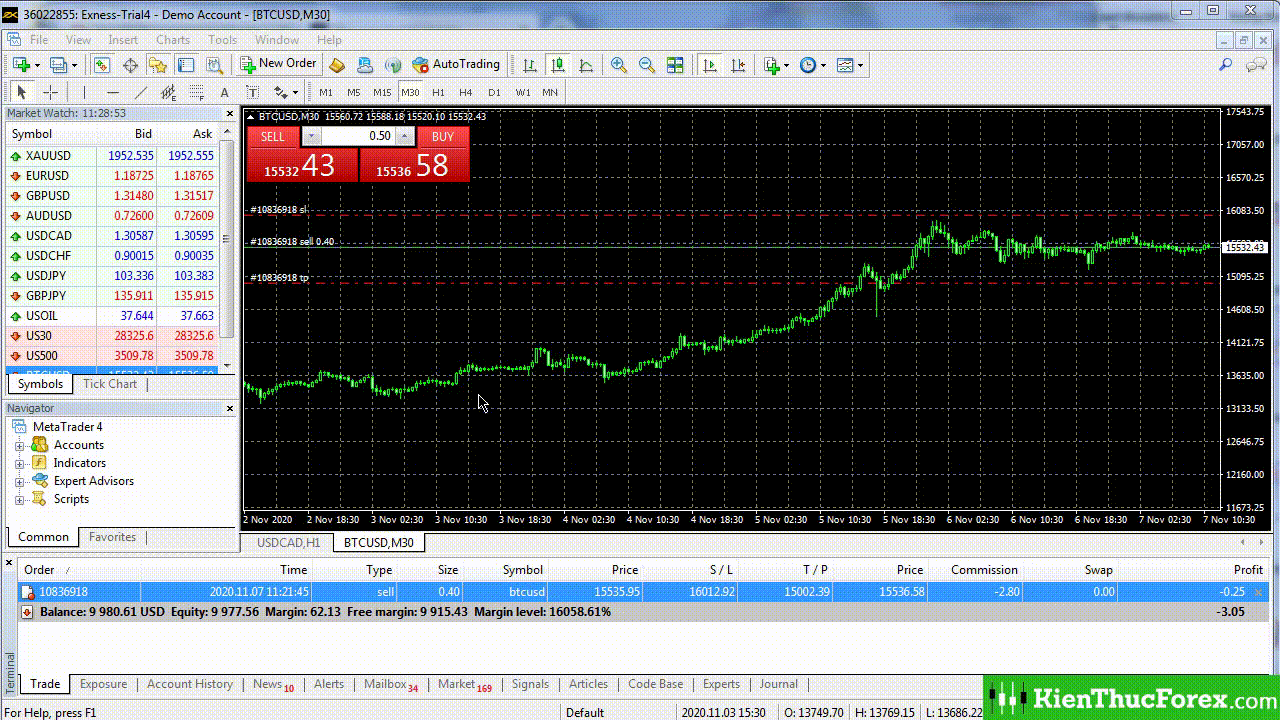This screenshot has height=720, width=1280.
Task: Toggle the Market Watch panel icon
Action: (x=102, y=65)
